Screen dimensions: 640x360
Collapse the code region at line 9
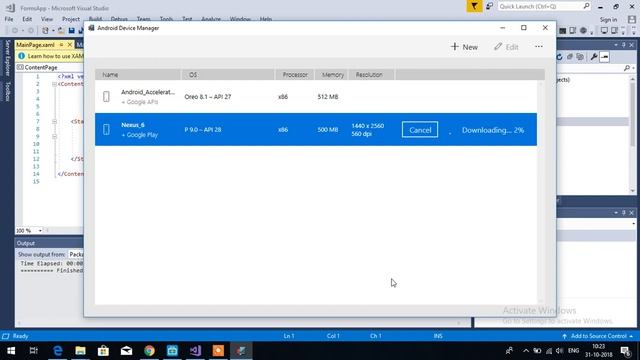(54, 136)
